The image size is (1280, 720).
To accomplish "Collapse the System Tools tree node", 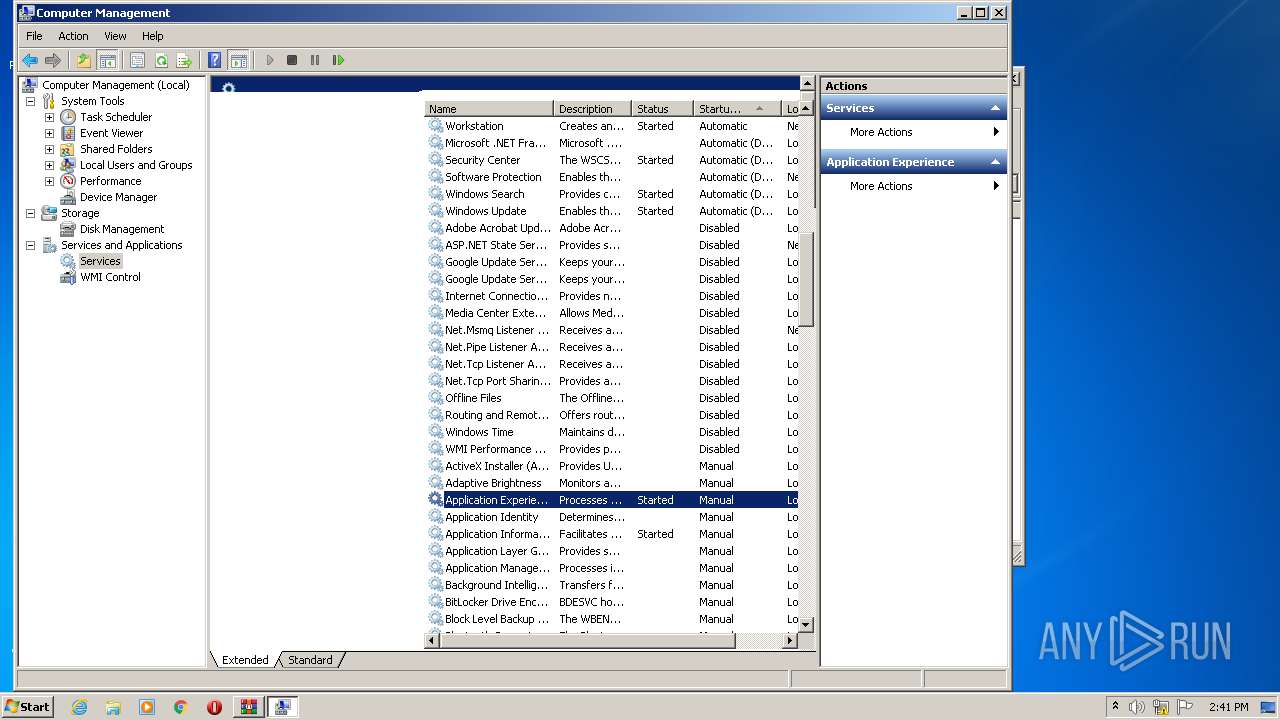I will point(30,101).
